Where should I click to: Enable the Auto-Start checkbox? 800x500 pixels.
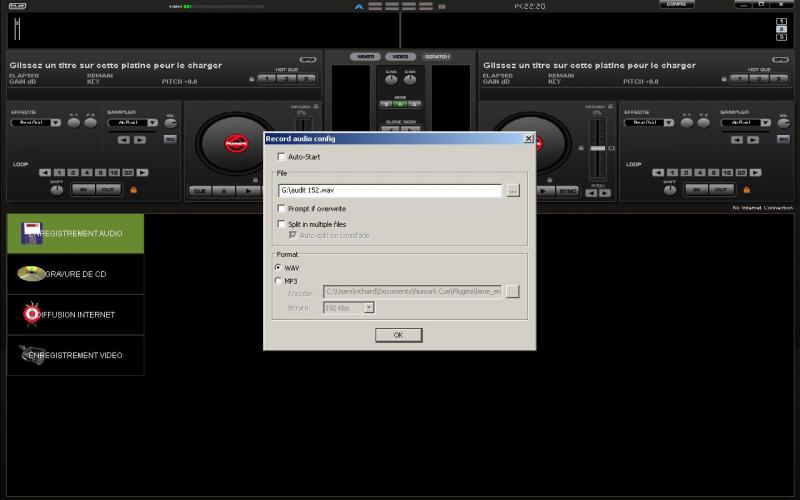[x=281, y=157]
